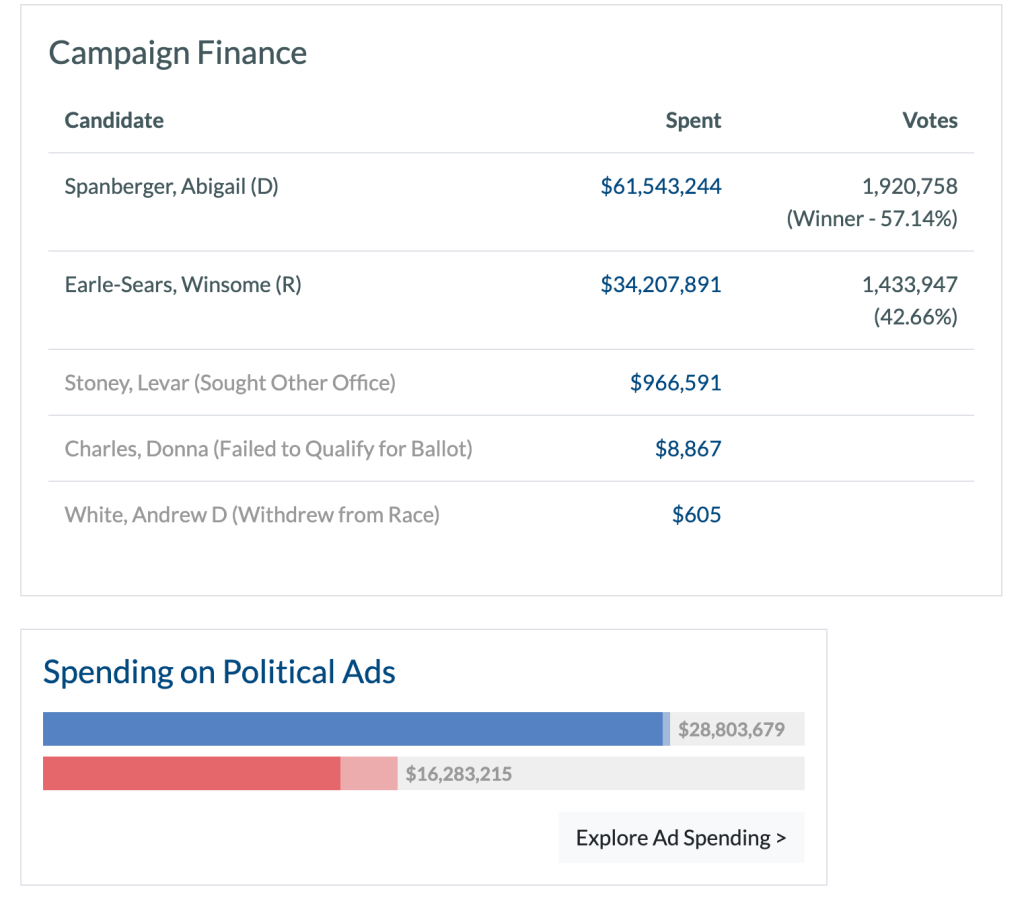
Task: Click the Candidate column header
Action: [114, 120]
